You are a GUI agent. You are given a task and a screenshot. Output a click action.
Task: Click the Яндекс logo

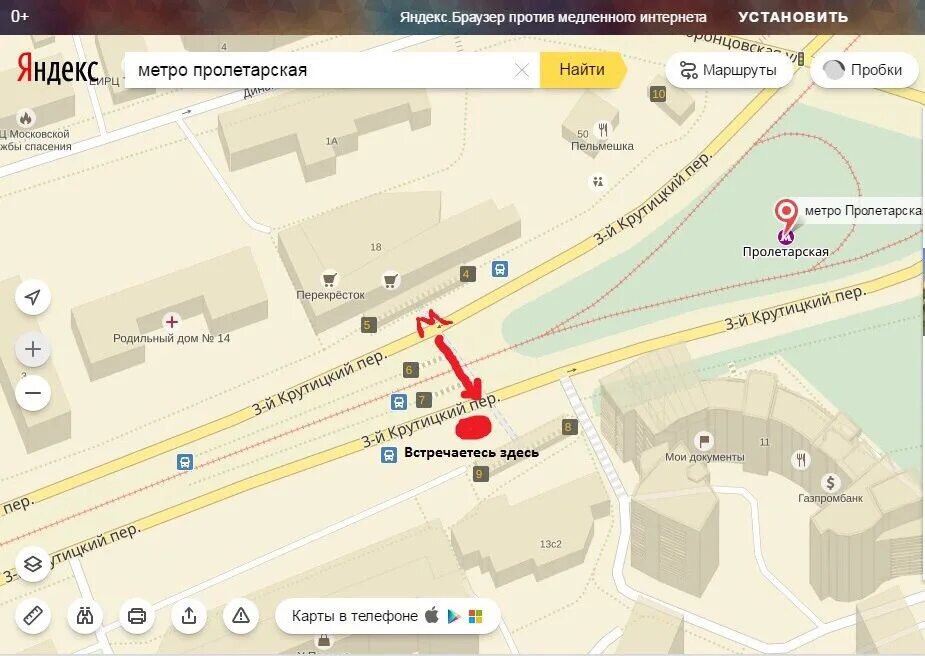click(x=57, y=69)
